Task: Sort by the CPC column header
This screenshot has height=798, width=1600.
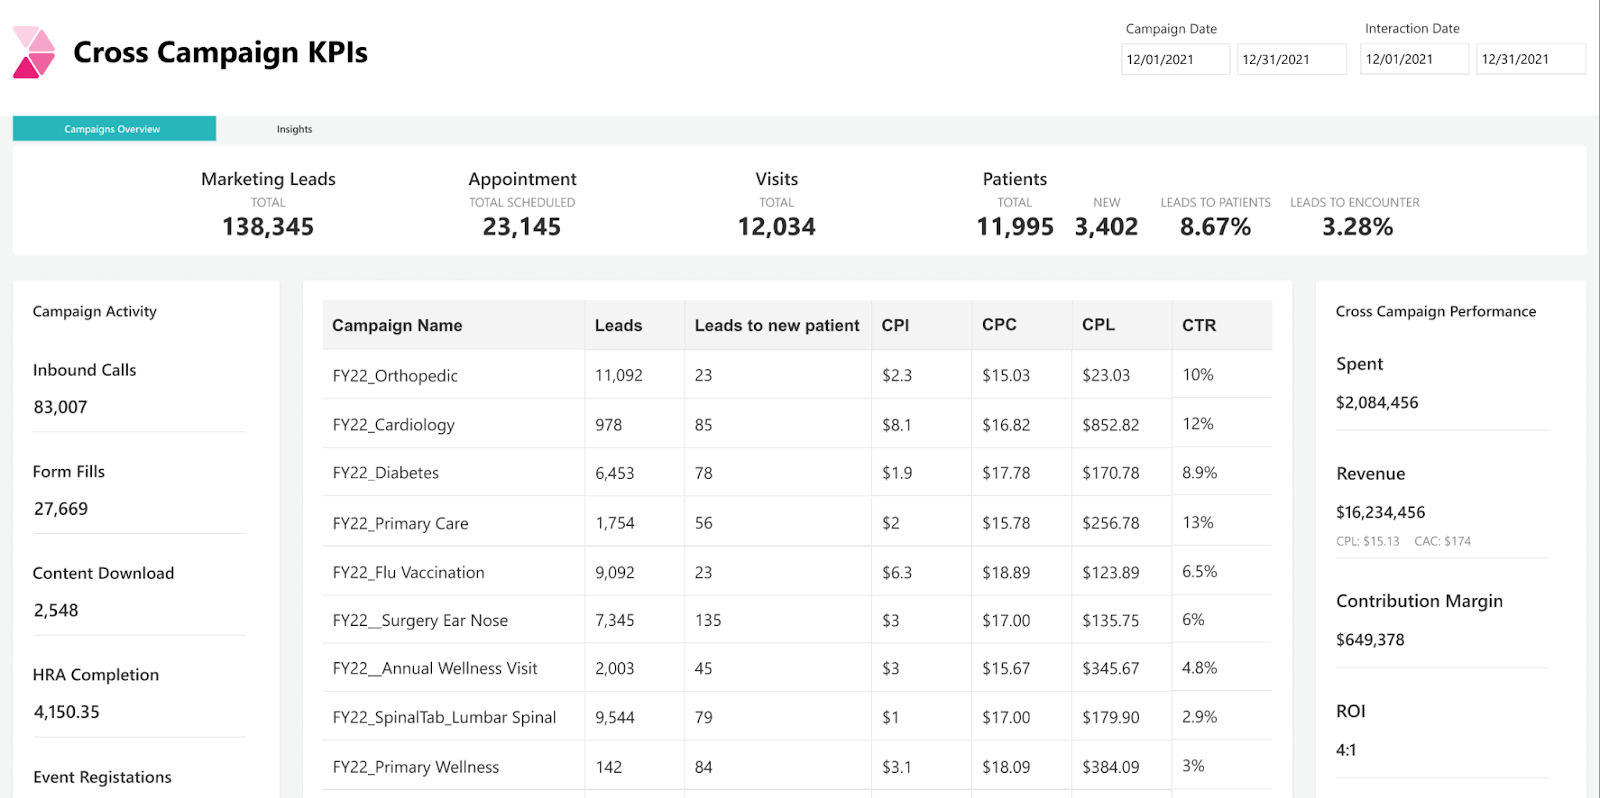Action: pos(999,325)
